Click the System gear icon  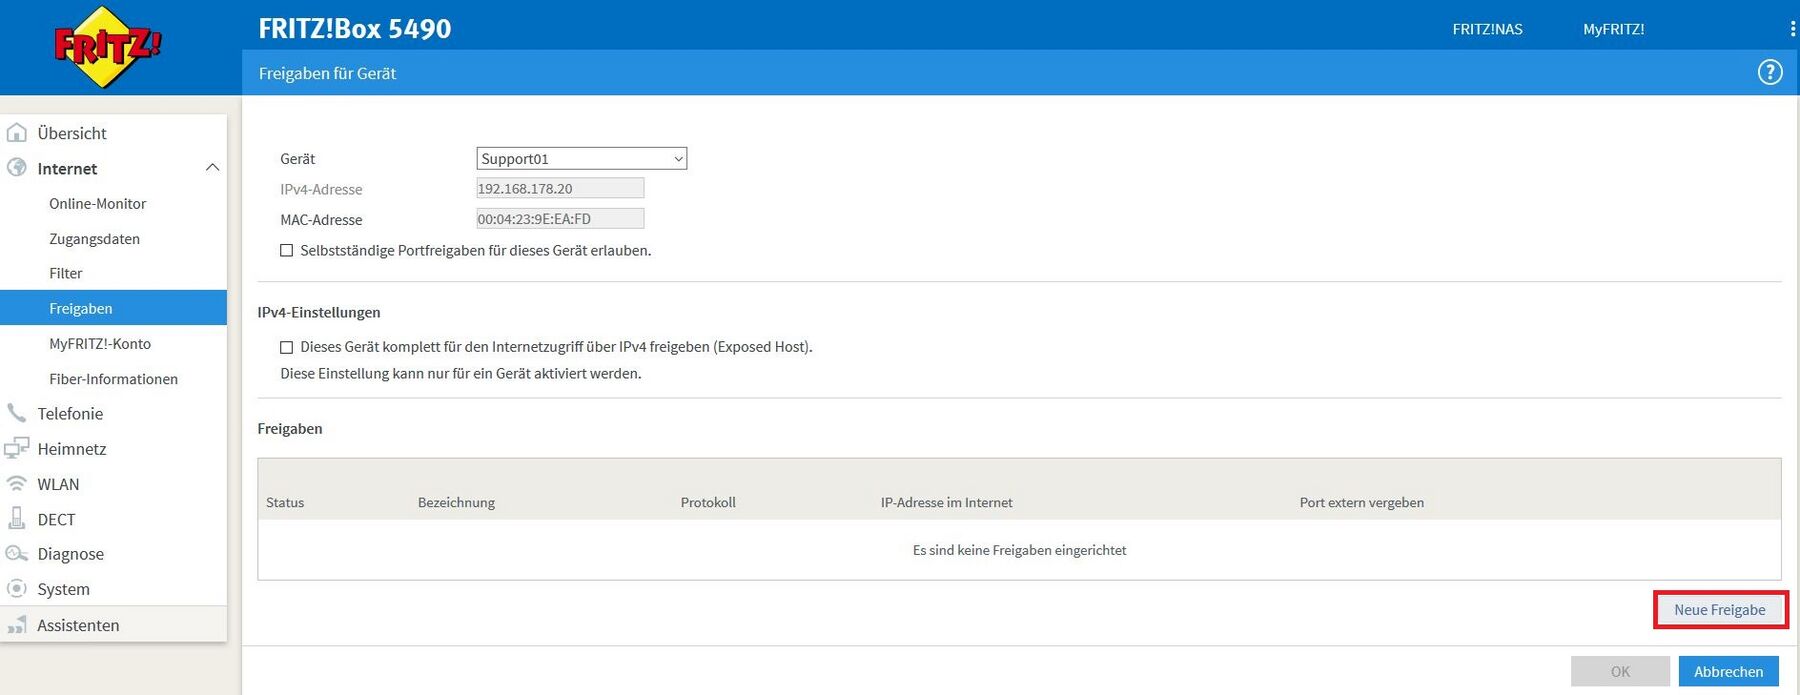tap(17, 588)
